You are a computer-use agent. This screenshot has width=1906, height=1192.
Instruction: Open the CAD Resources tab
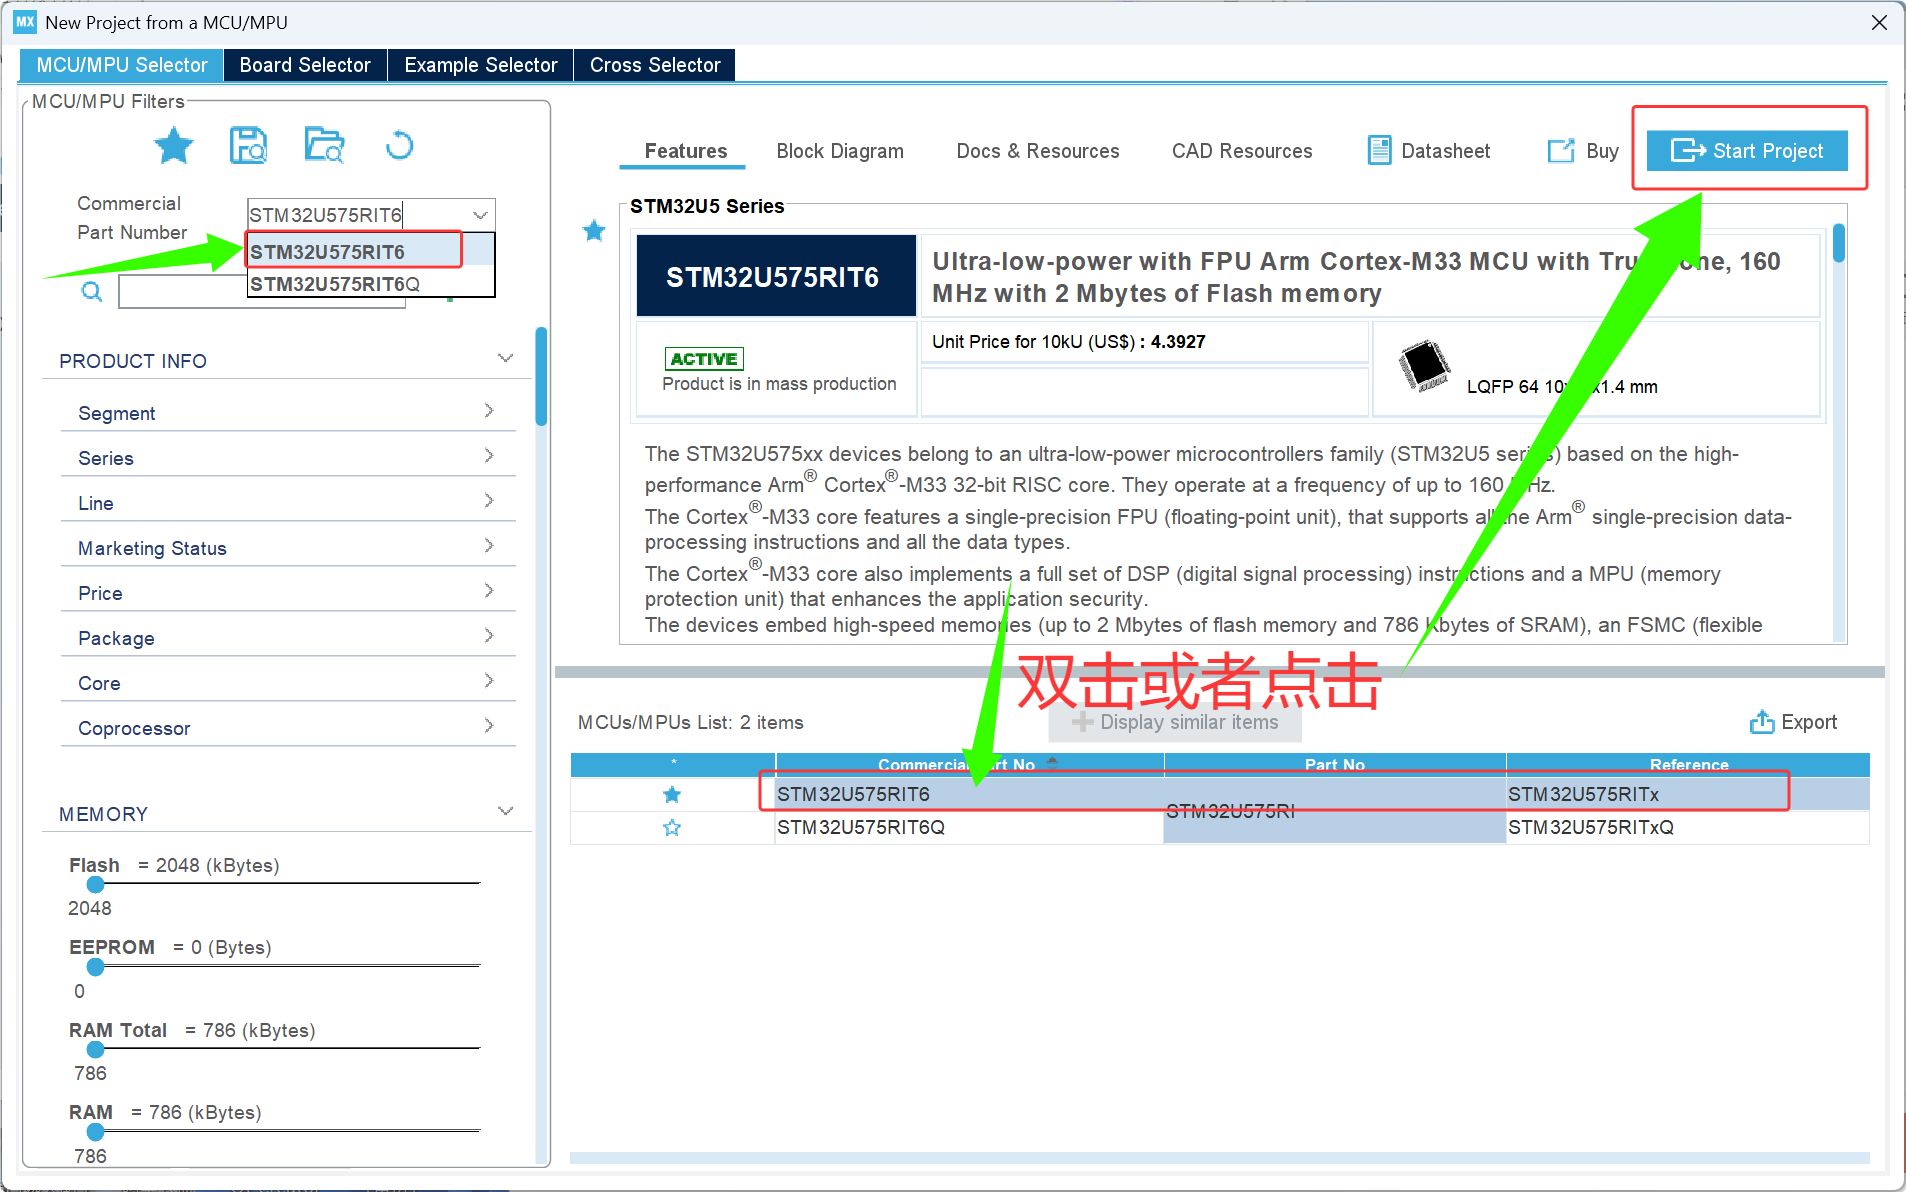[1242, 151]
